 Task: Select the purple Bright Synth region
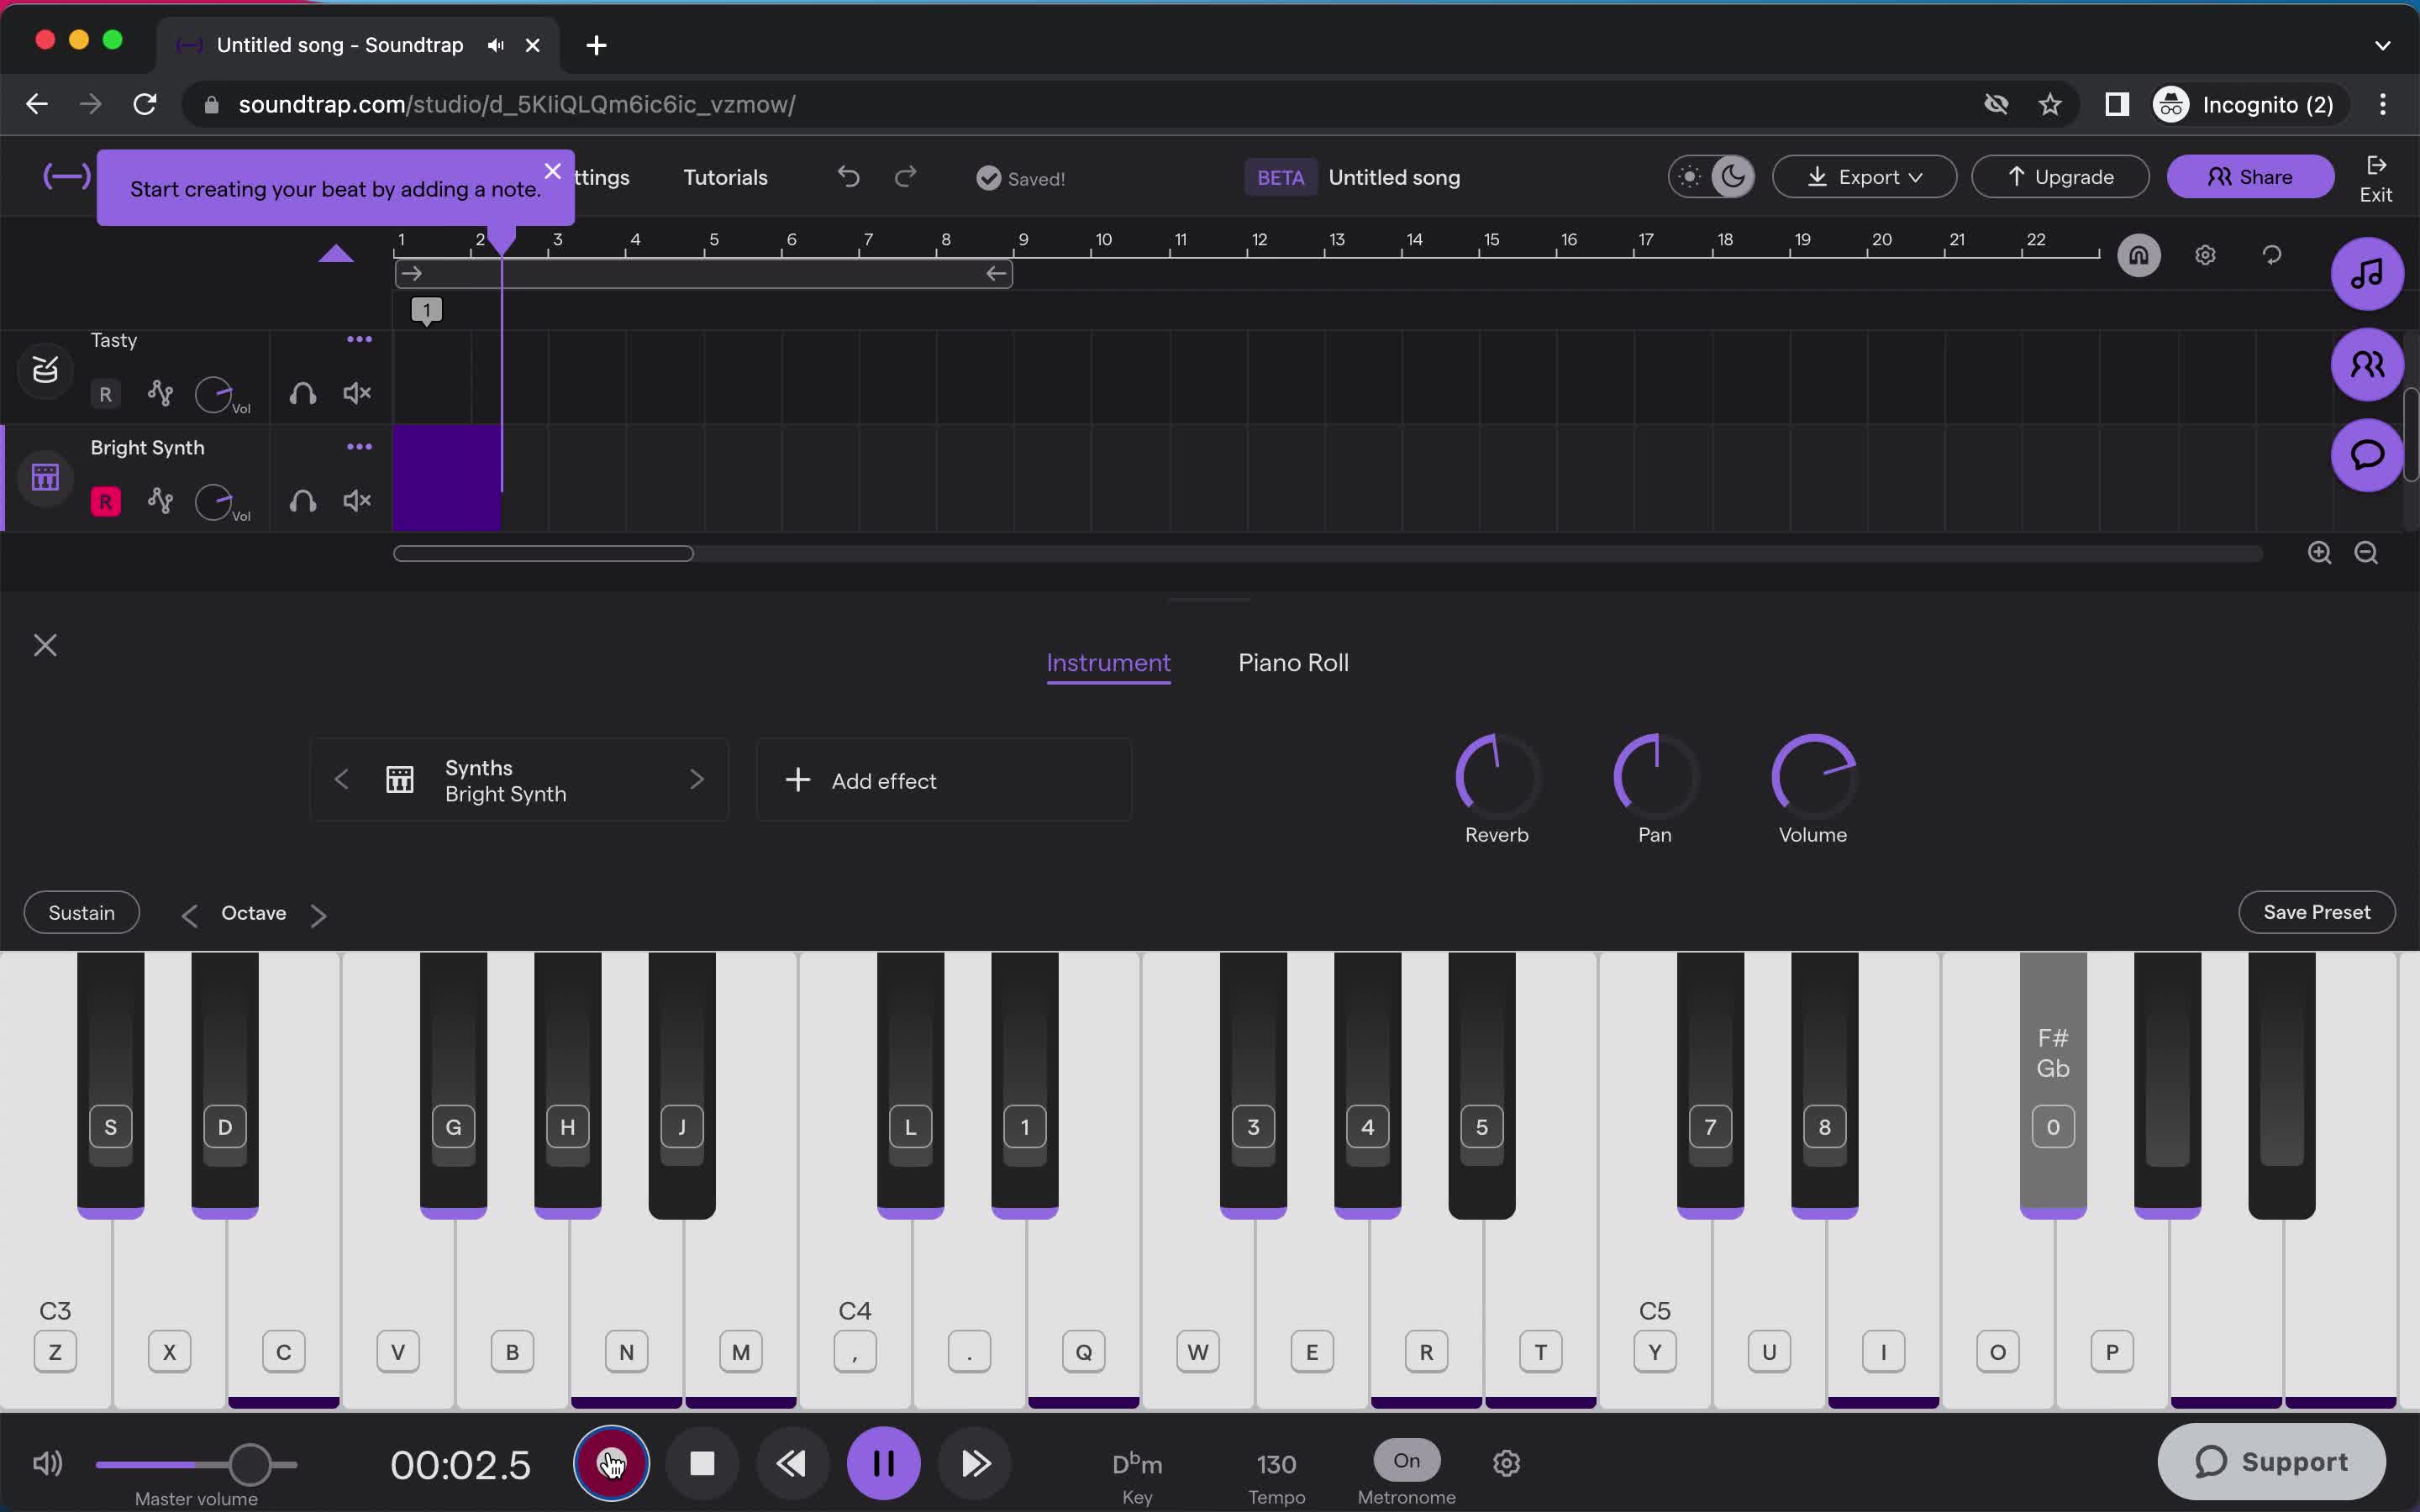coord(446,478)
